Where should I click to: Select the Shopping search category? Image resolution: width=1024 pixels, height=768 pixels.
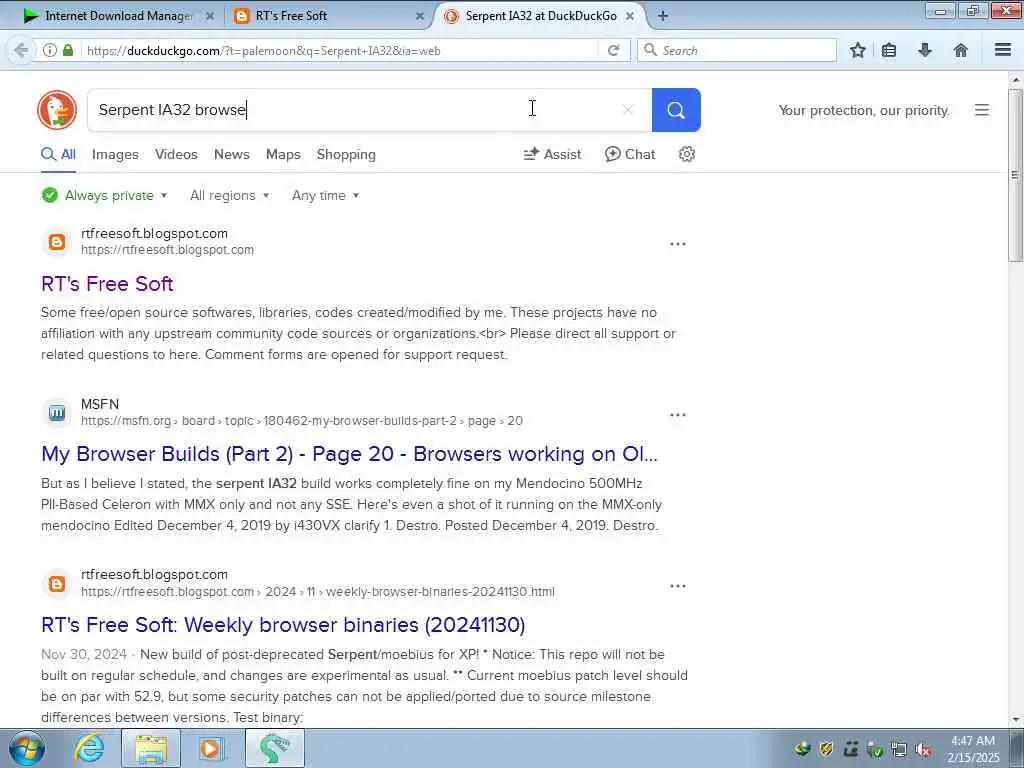[346, 154]
